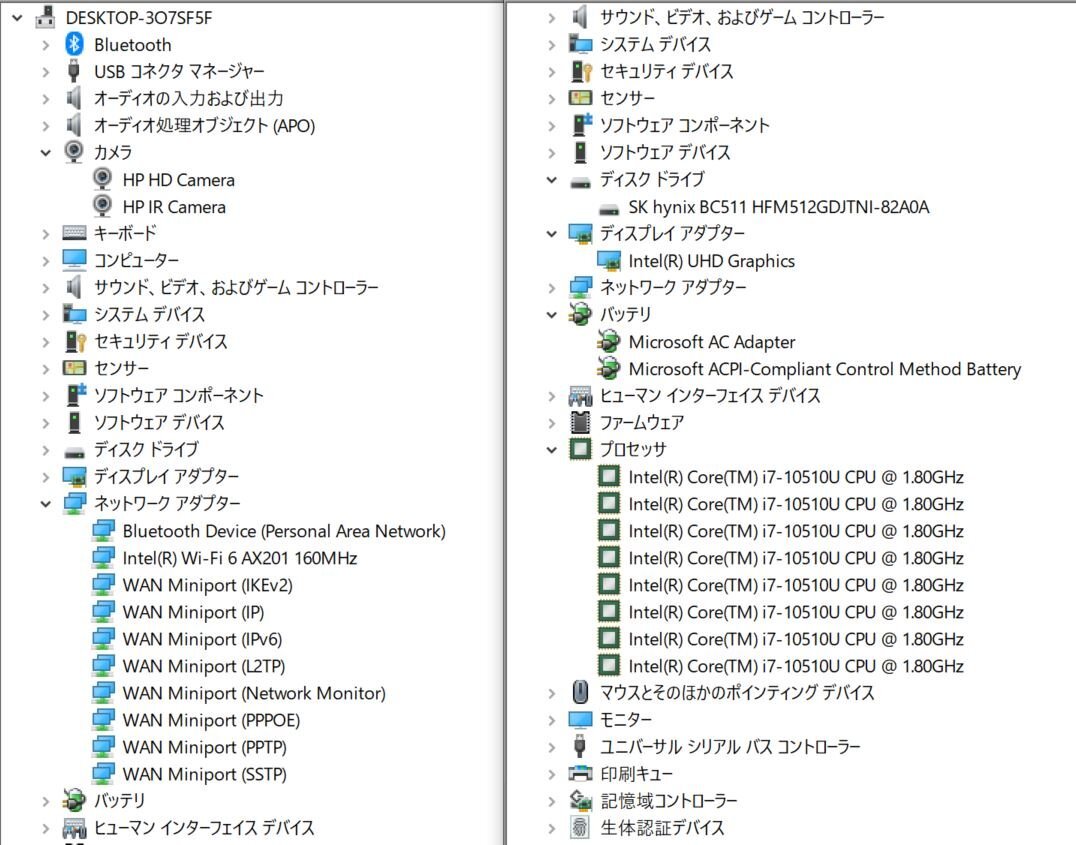Click the プロセッサ category CPU icon
The image size is (1076, 845).
[x=581, y=449]
